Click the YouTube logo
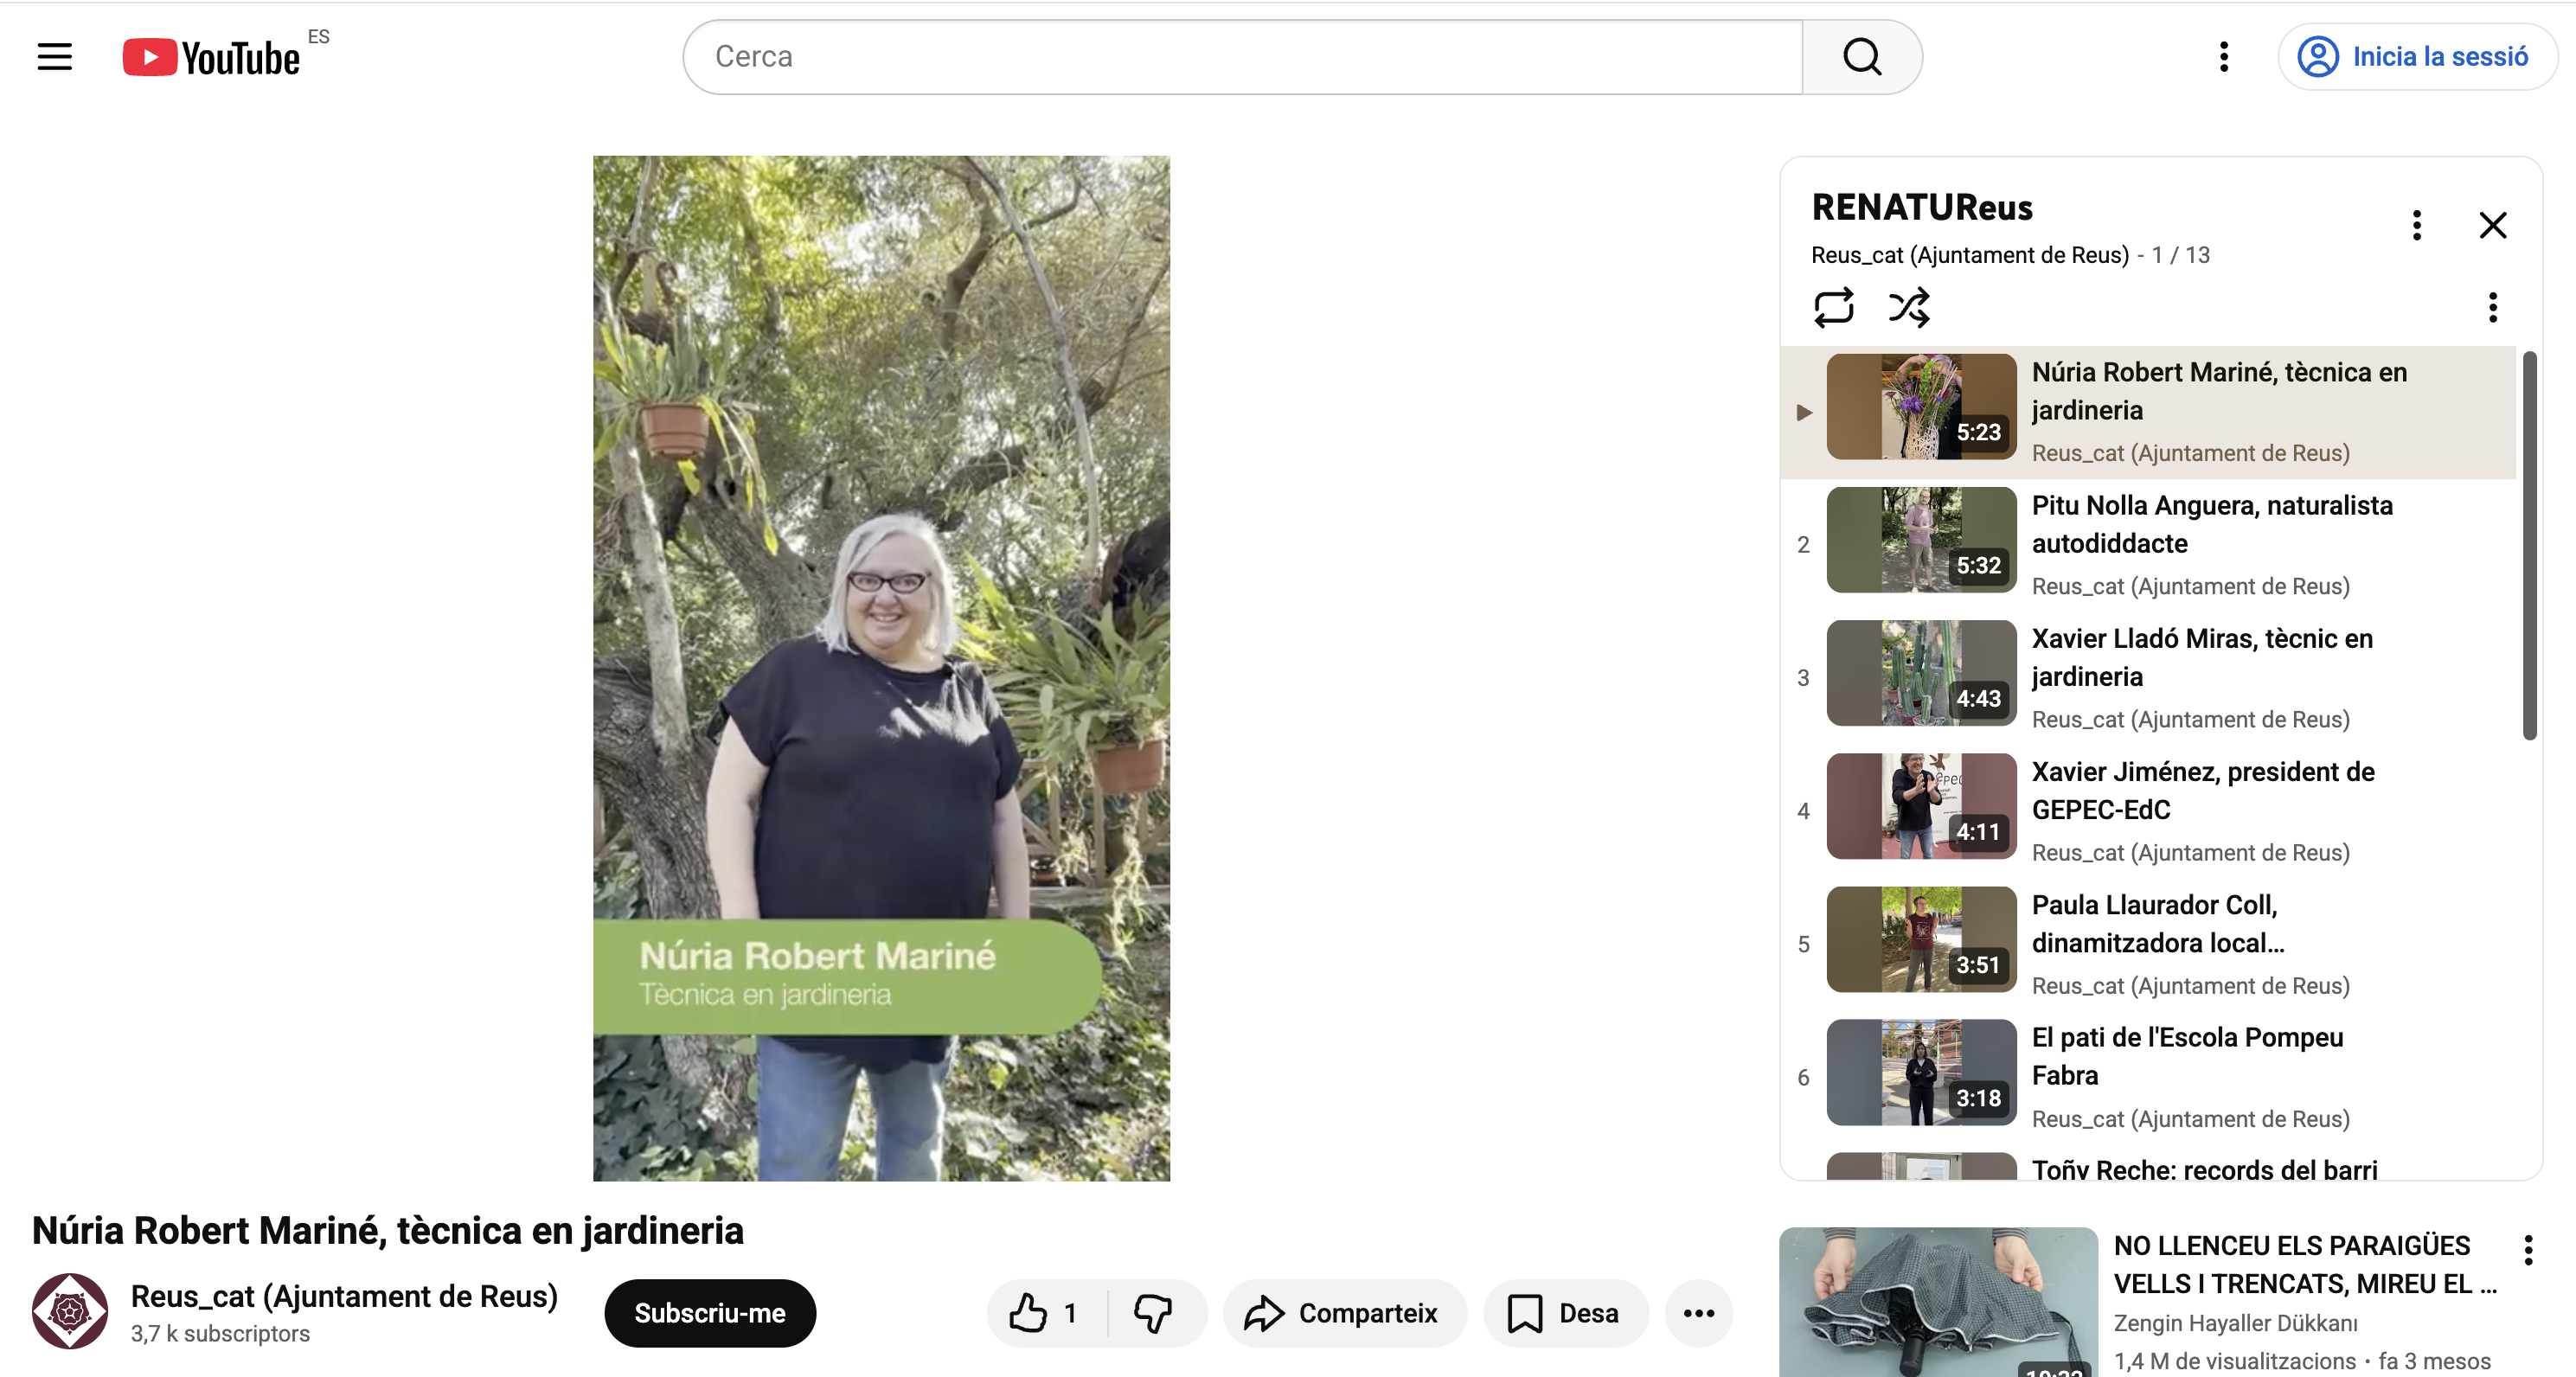 [212, 57]
